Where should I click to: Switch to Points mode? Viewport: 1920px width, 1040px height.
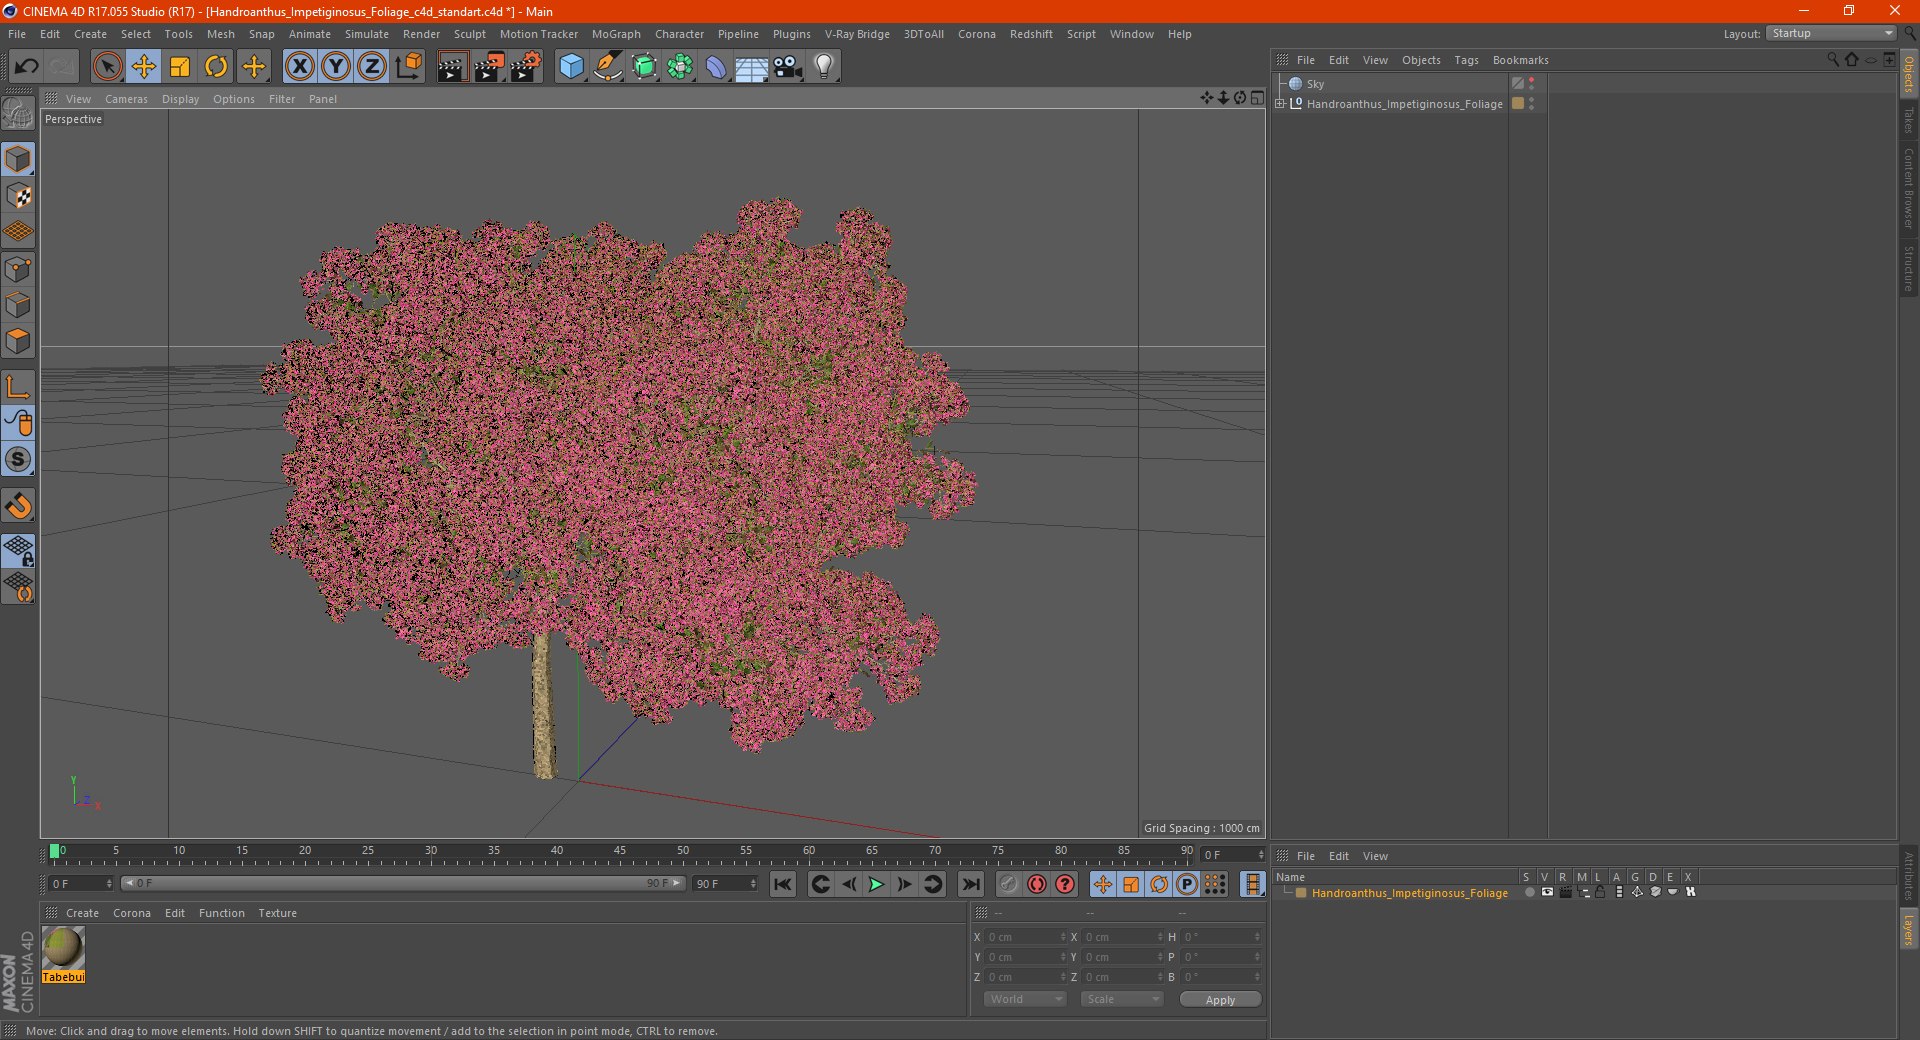pyautogui.click(x=18, y=269)
